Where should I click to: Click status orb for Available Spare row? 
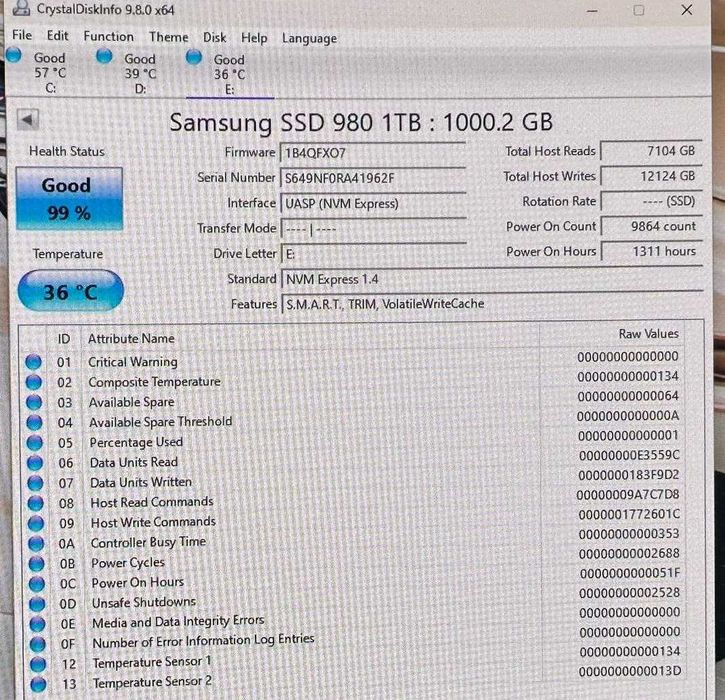[x=34, y=403]
